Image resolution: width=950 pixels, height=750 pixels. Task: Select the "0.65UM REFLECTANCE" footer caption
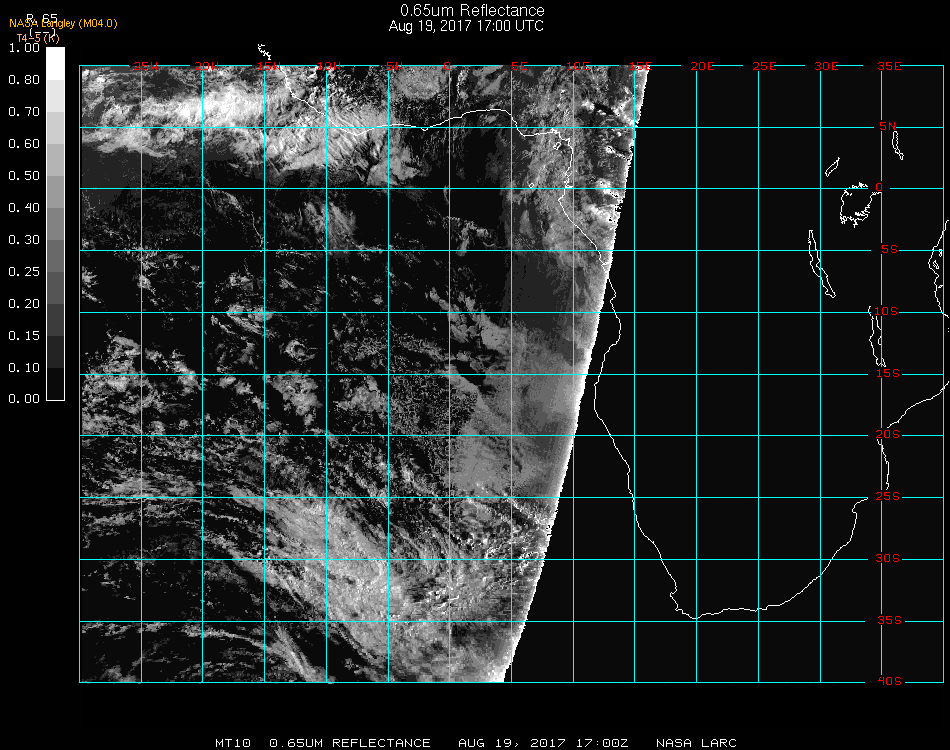[350, 743]
